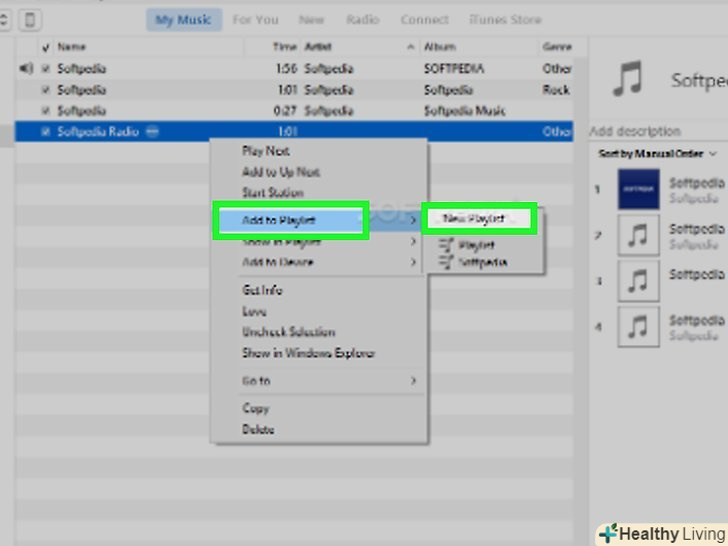Click the speaker now-playing icon beside first Softpedia row
The height and width of the screenshot is (546, 728).
tap(26, 69)
